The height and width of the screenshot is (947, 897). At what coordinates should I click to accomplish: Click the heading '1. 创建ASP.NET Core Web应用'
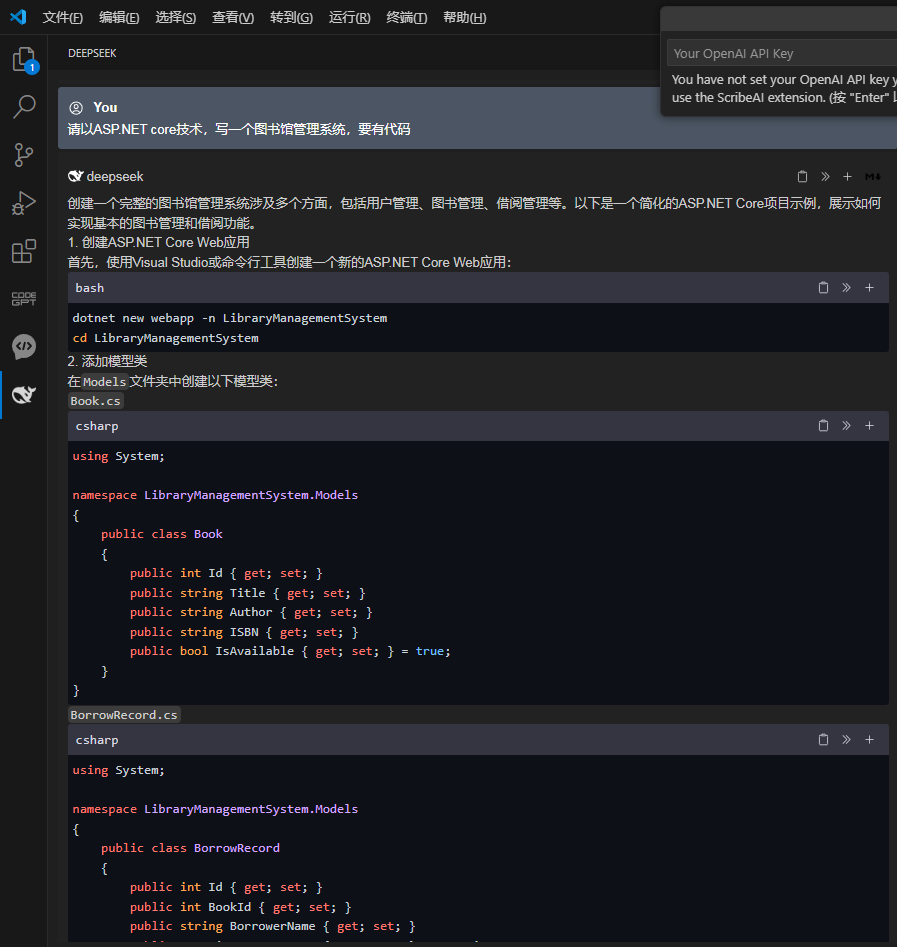[158, 243]
